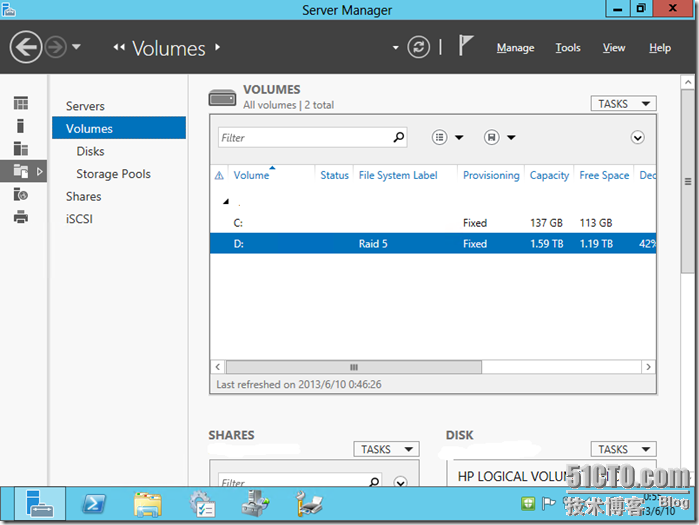The image size is (699, 525).
Task: Click the horizontal scrollbar right arrow
Action: (648, 367)
